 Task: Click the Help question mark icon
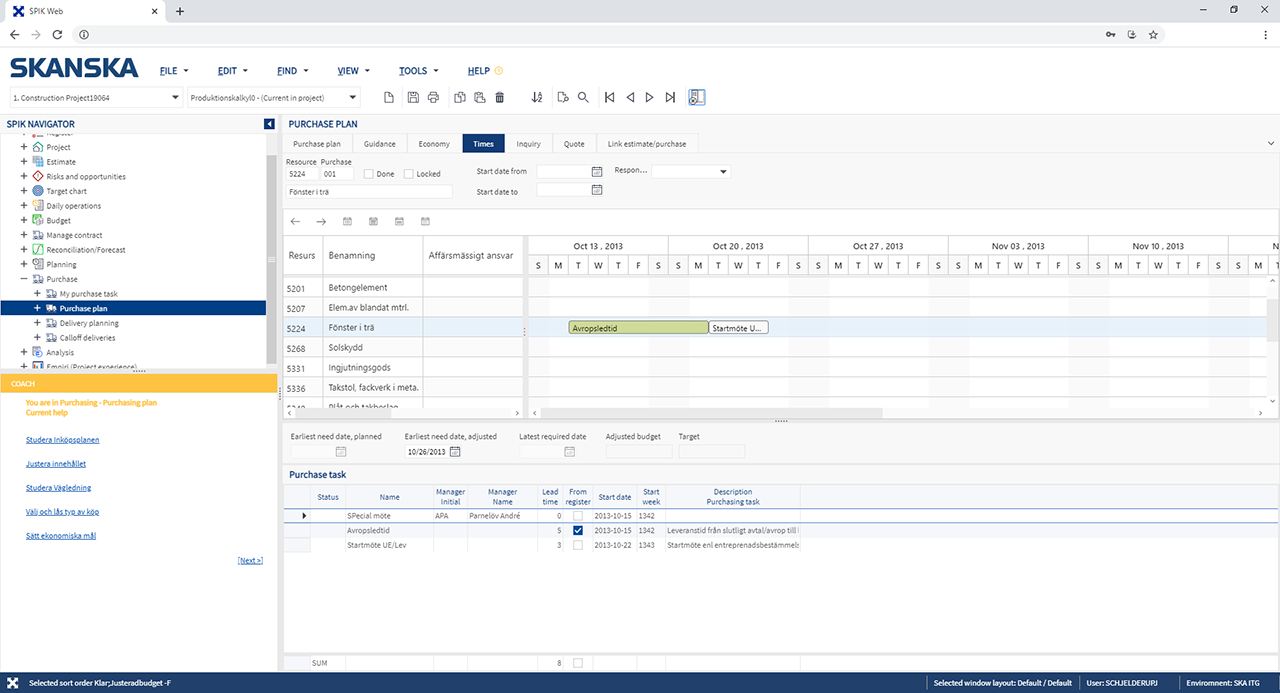coord(498,71)
